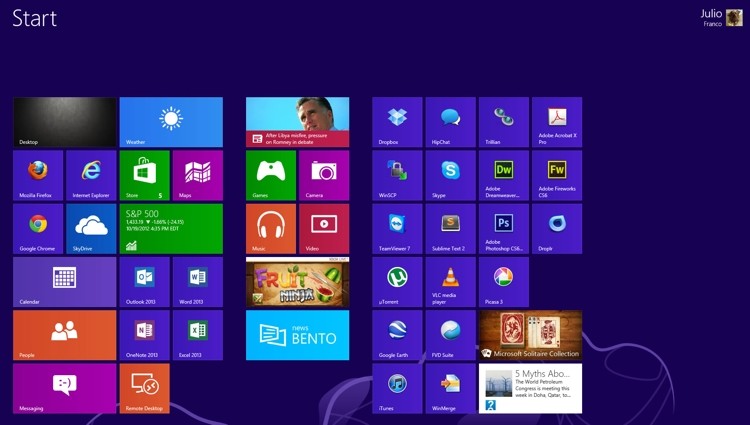
Task: Launch Dropbox
Action: point(397,122)
